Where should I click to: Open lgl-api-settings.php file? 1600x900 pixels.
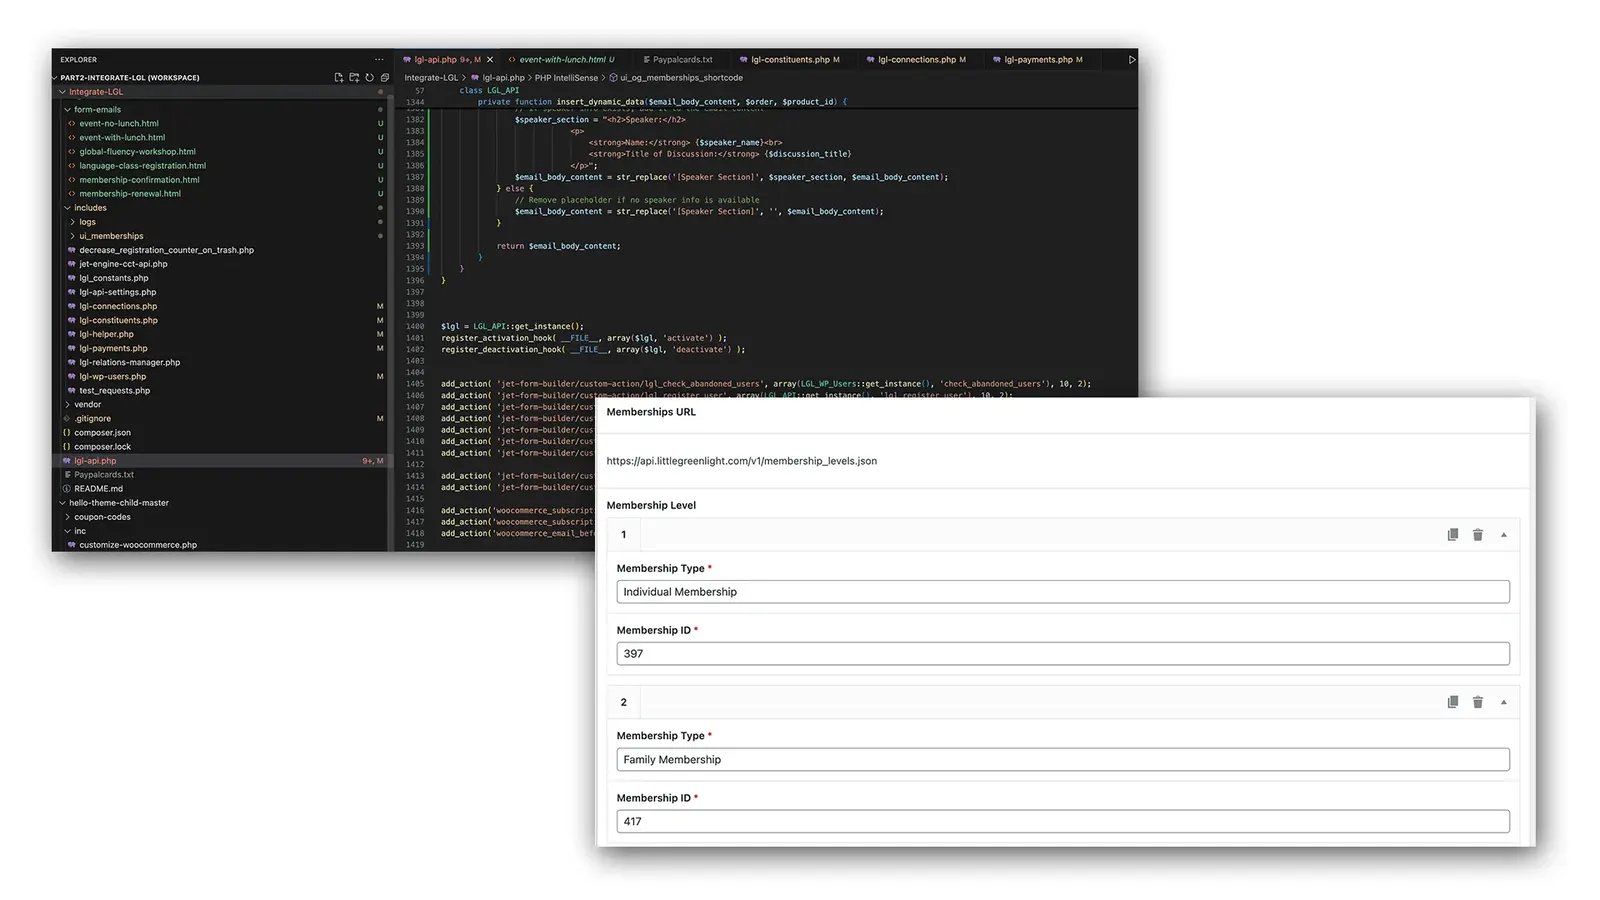117,292
